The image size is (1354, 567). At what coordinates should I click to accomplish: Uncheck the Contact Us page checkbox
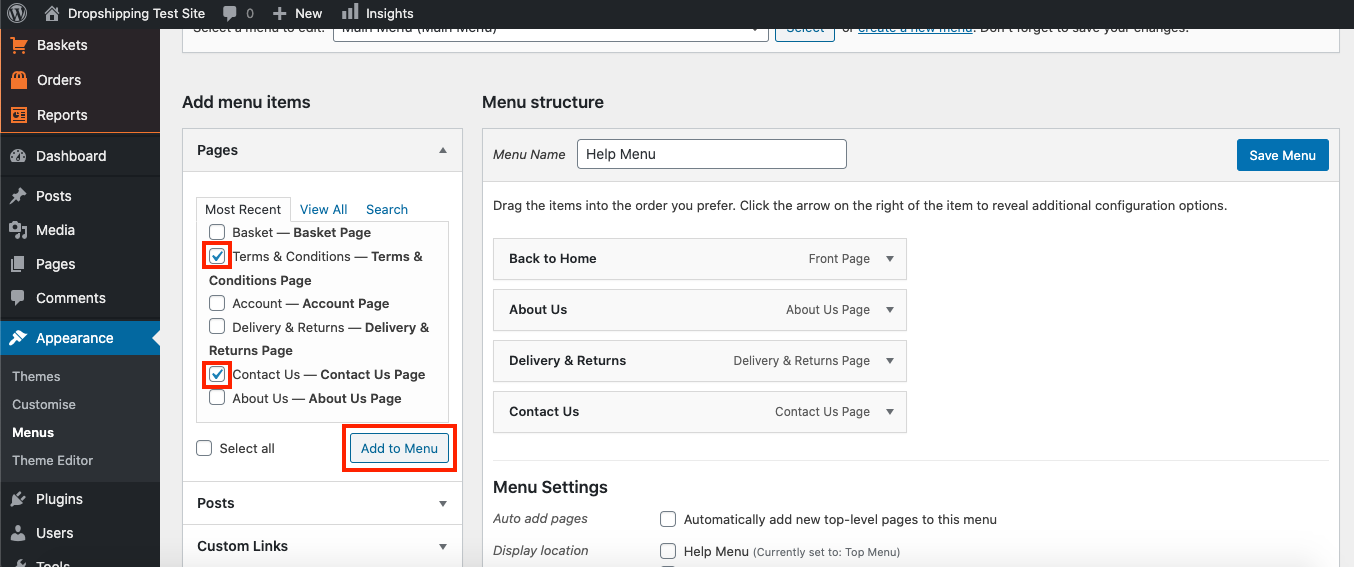click(x=217, y=374)
